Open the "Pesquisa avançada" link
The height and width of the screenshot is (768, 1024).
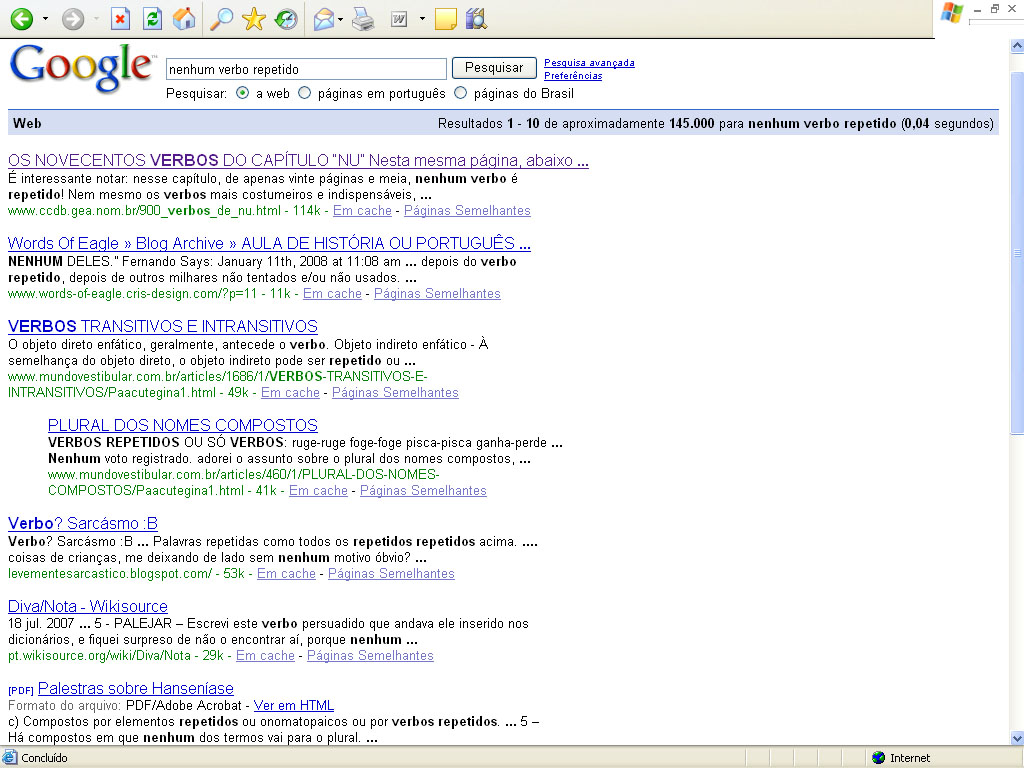click(589, 63)
